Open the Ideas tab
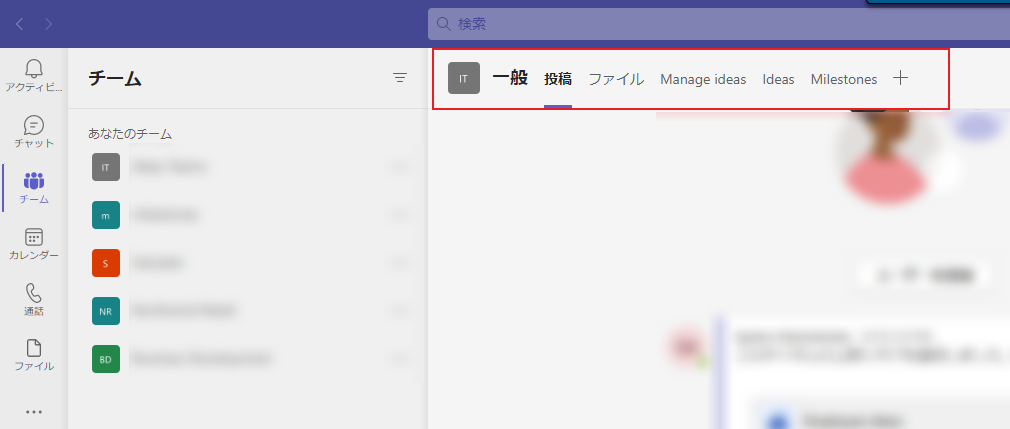1010x429 pixels. coord(778,79)
